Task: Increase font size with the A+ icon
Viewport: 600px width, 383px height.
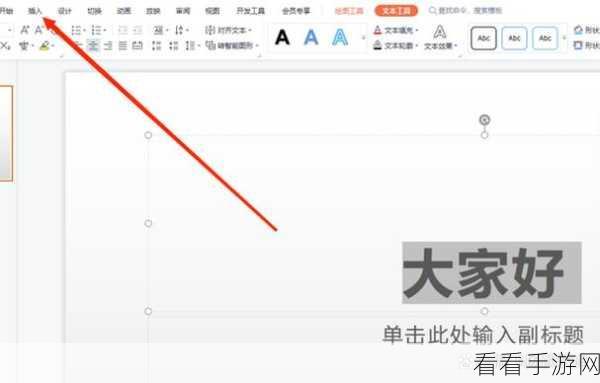Action: [25, 29]
